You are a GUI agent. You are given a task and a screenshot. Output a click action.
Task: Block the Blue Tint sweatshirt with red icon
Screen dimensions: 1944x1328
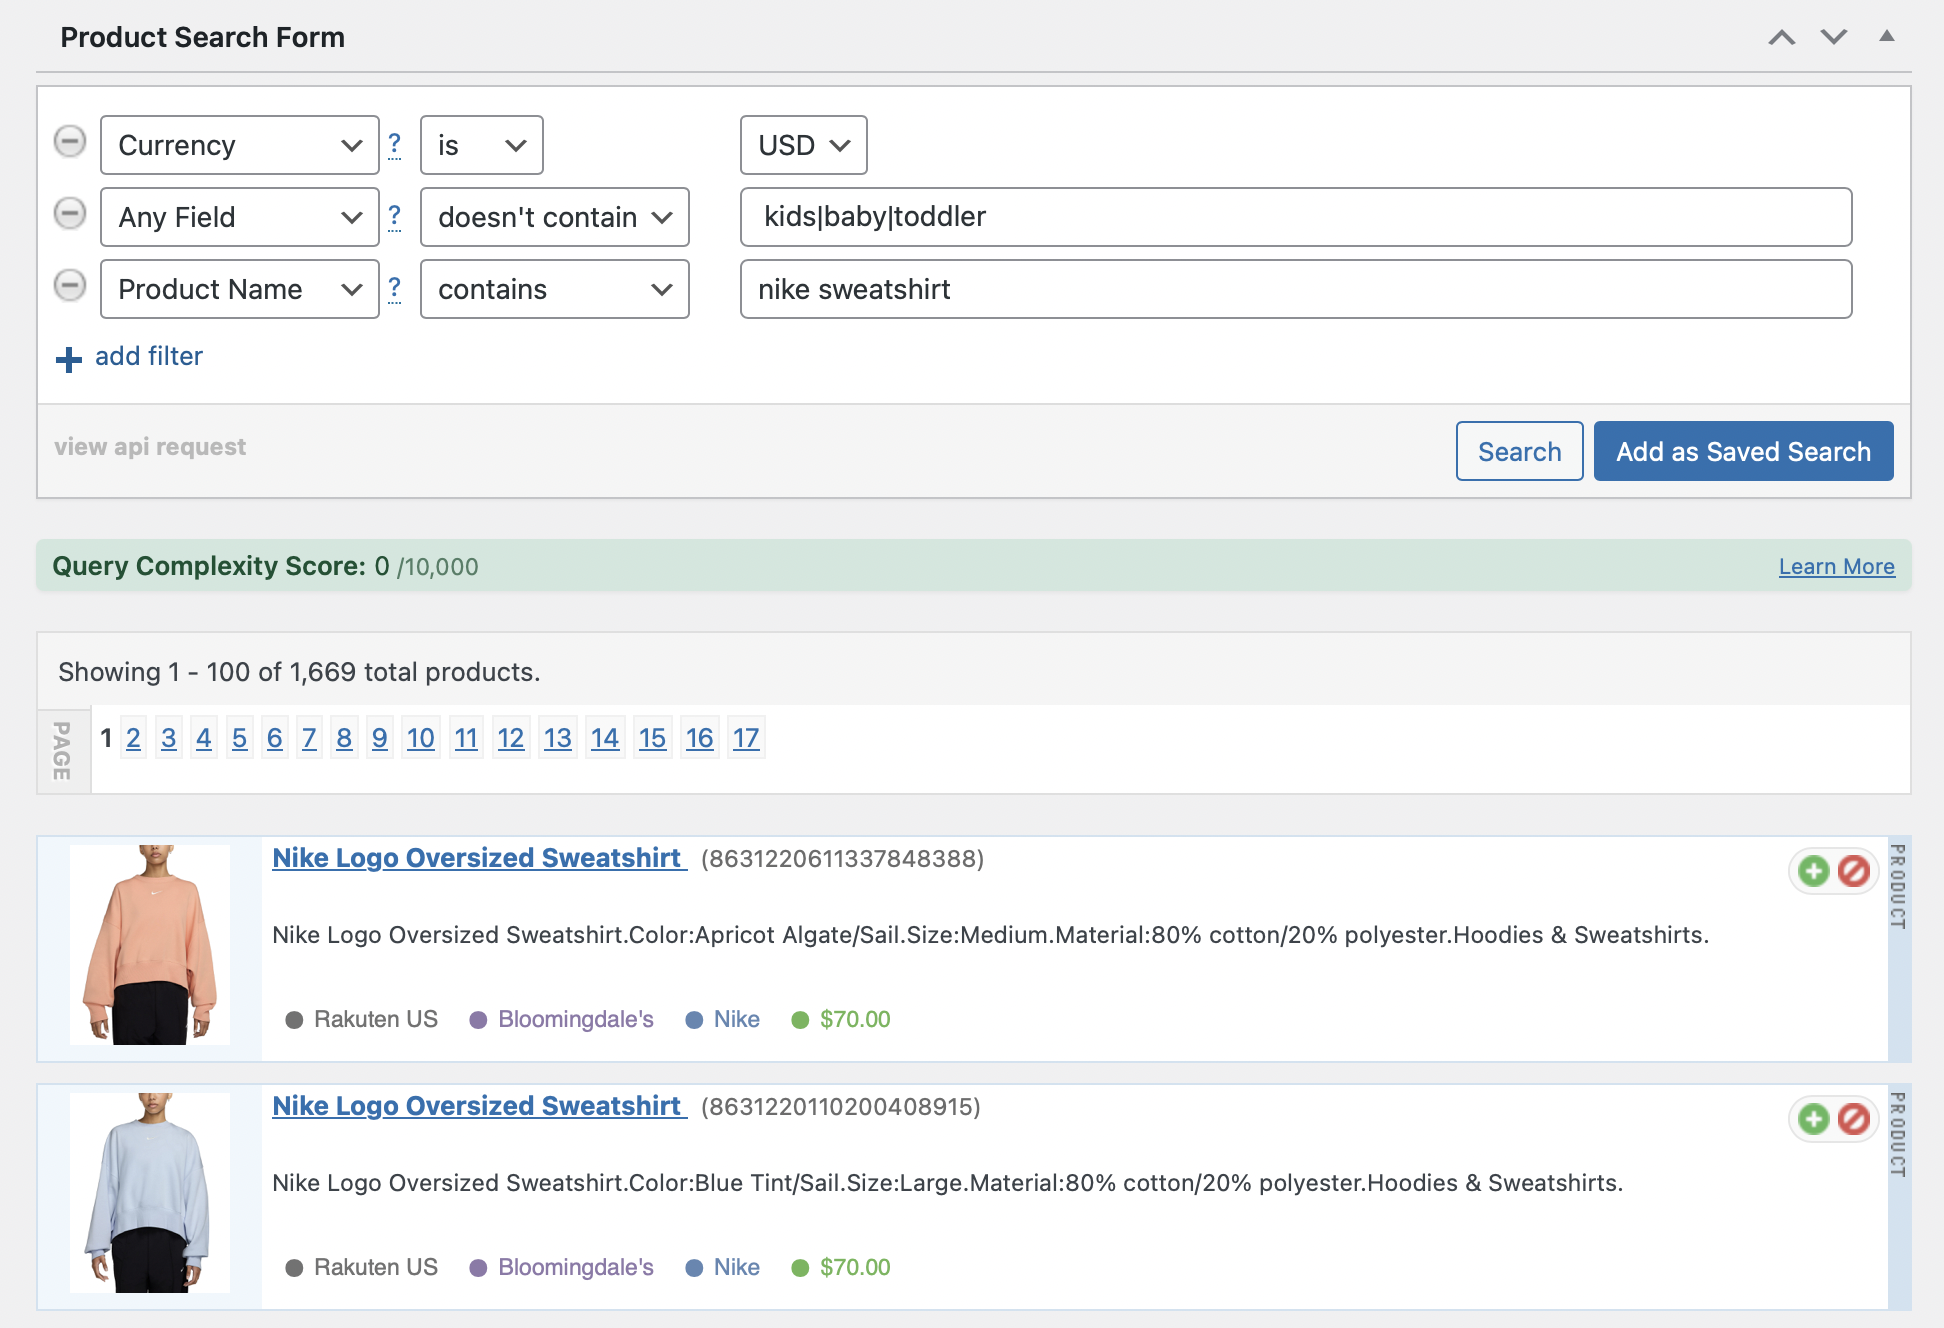tap(1854, 1119)
